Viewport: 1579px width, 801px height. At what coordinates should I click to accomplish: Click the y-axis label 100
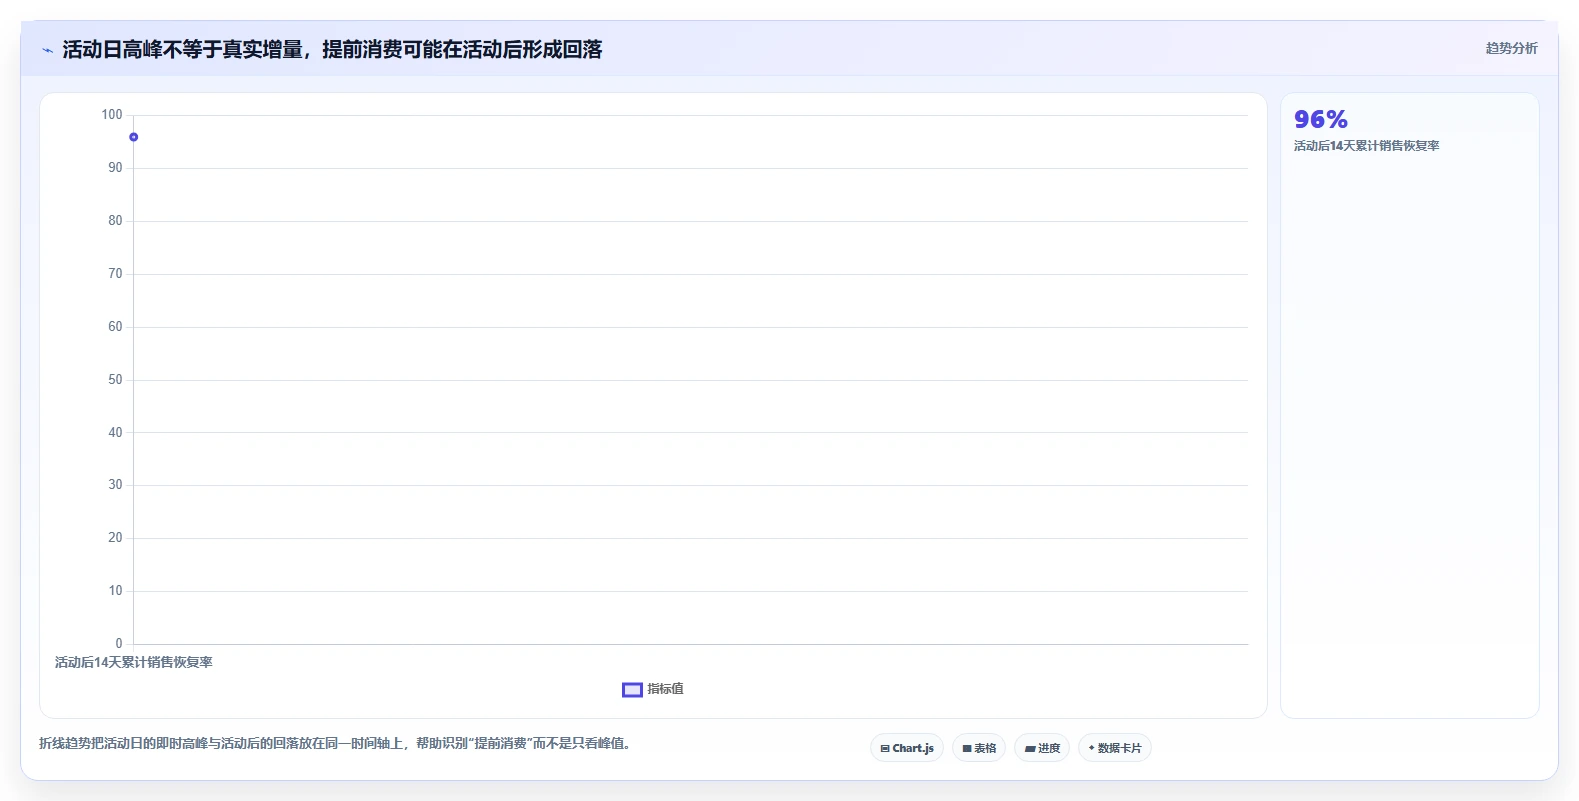coord(112,115)
